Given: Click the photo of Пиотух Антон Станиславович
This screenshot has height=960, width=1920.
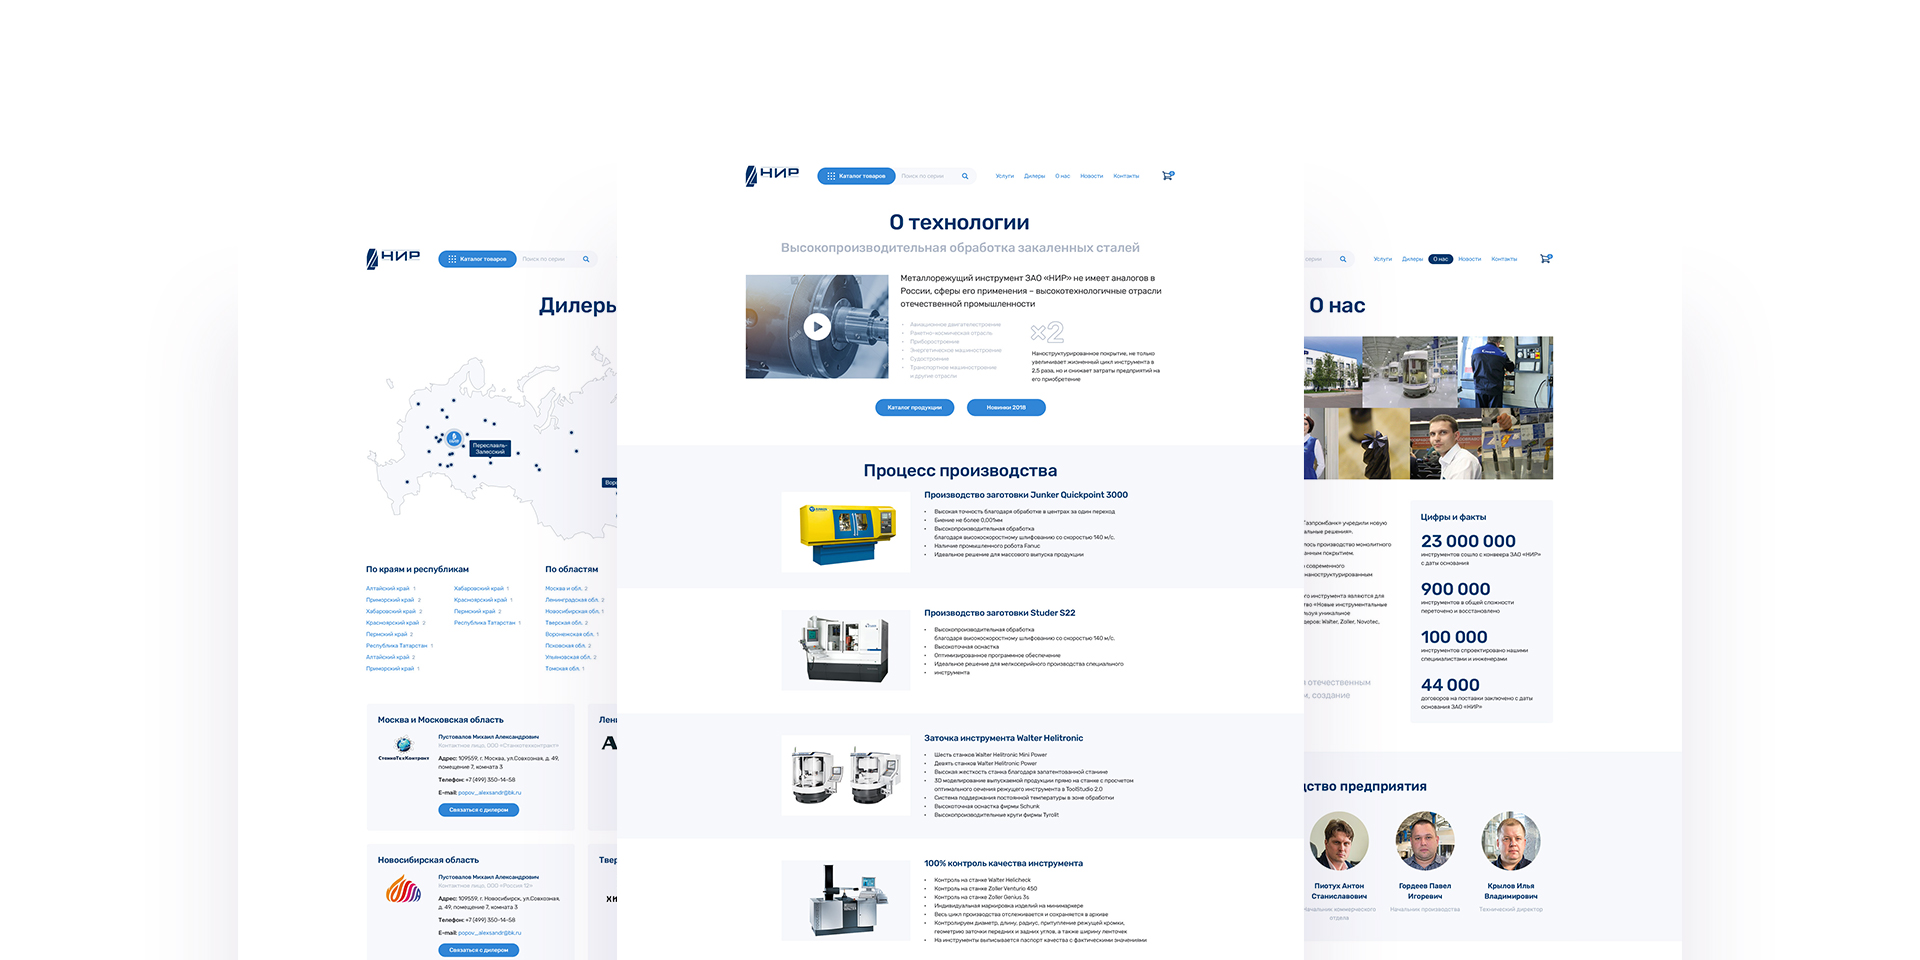Looking at the screenshot, I should pos(1339,841).
